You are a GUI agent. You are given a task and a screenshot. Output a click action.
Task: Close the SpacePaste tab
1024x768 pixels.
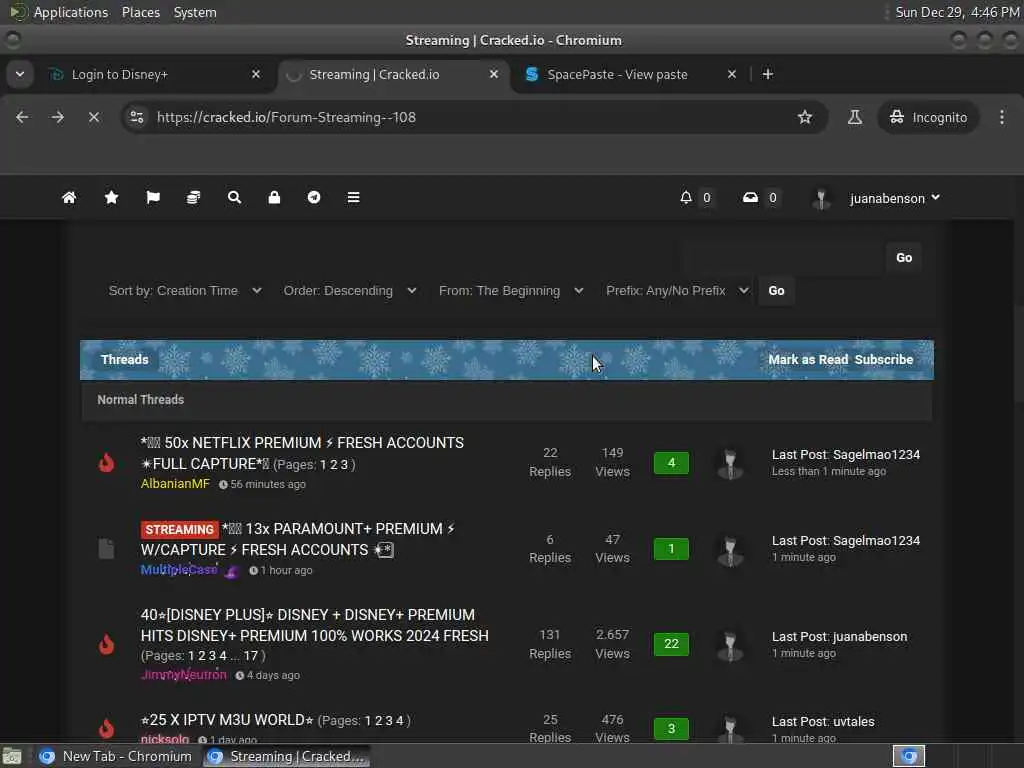click(x=732, y=74)
